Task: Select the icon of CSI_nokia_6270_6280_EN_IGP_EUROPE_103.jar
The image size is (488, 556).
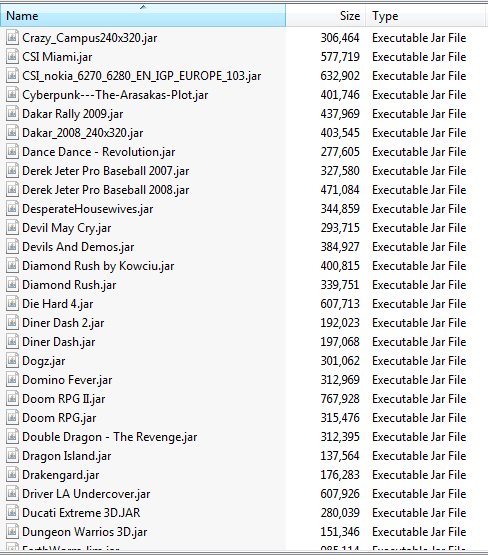Action: pos(12,76)
